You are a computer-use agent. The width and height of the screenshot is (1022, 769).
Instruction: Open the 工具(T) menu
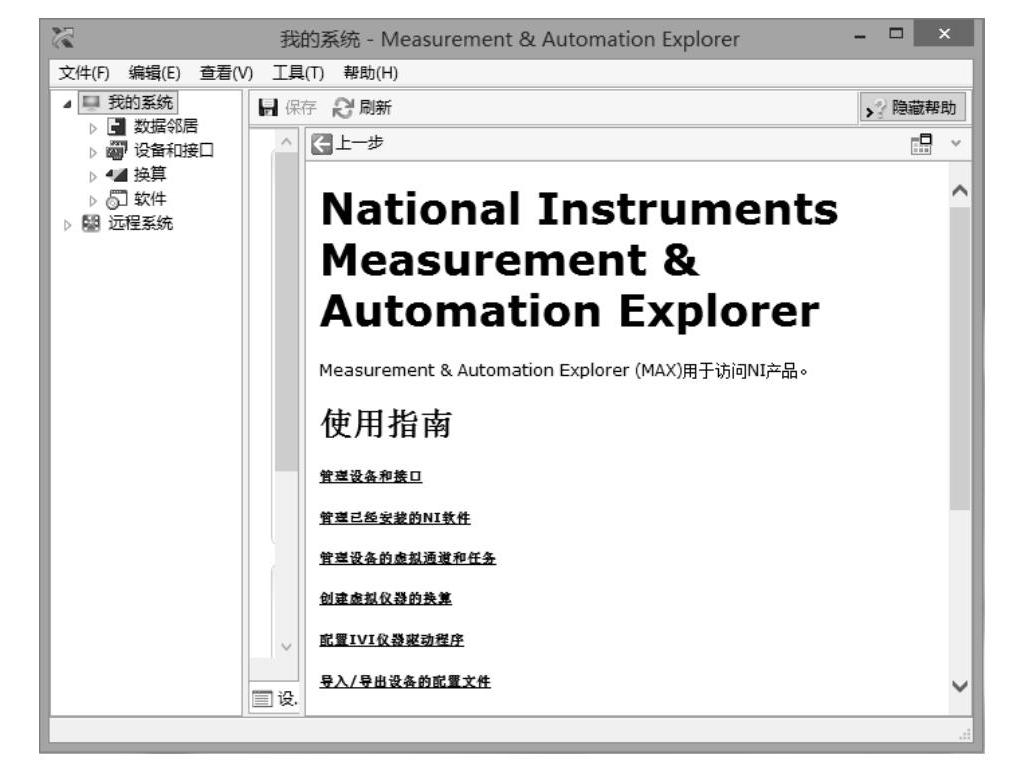(x=297, y=73)
